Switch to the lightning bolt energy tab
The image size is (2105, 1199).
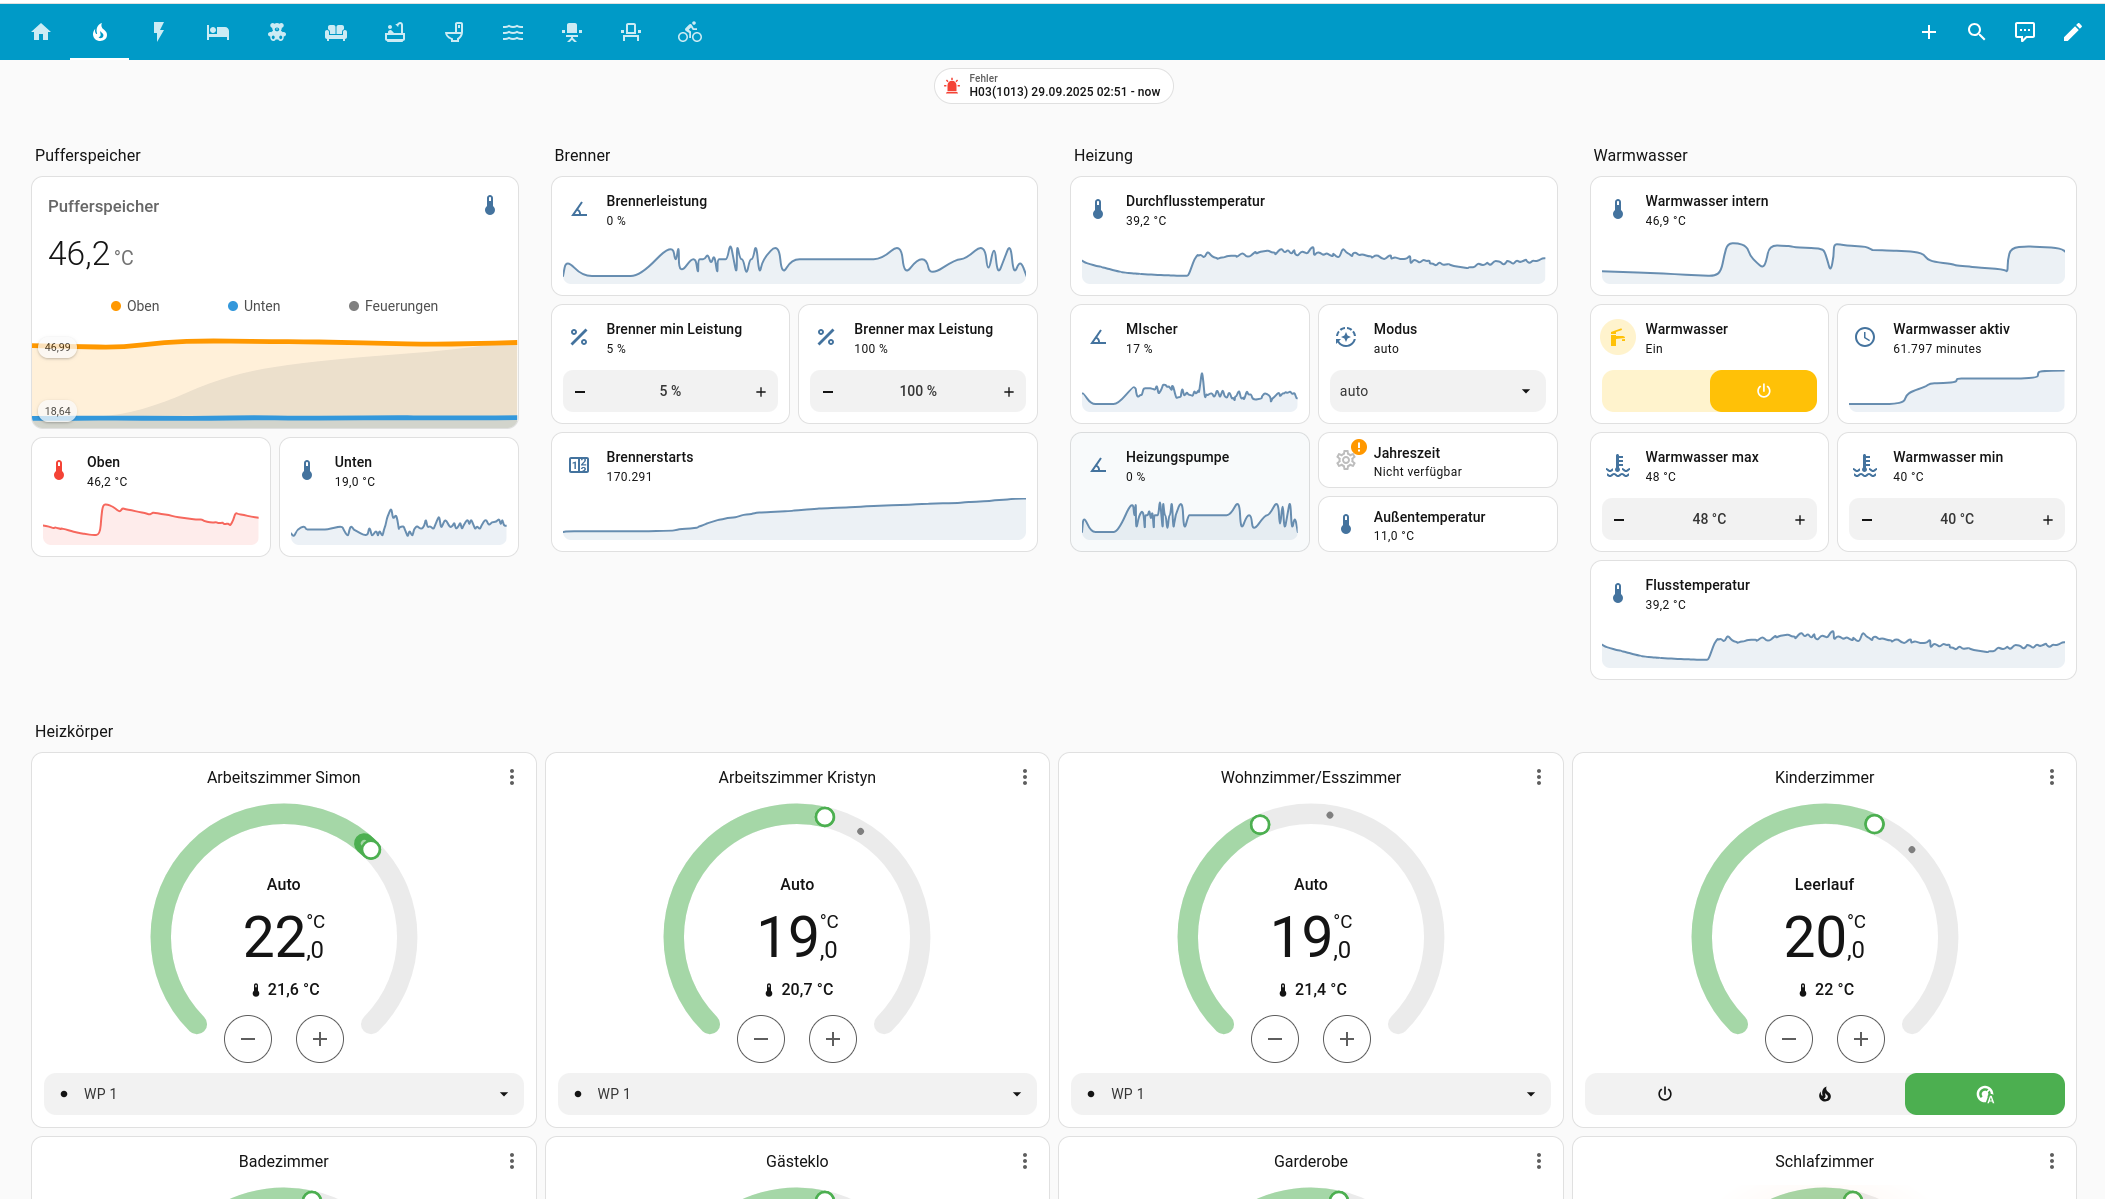[x=158, y=32]
